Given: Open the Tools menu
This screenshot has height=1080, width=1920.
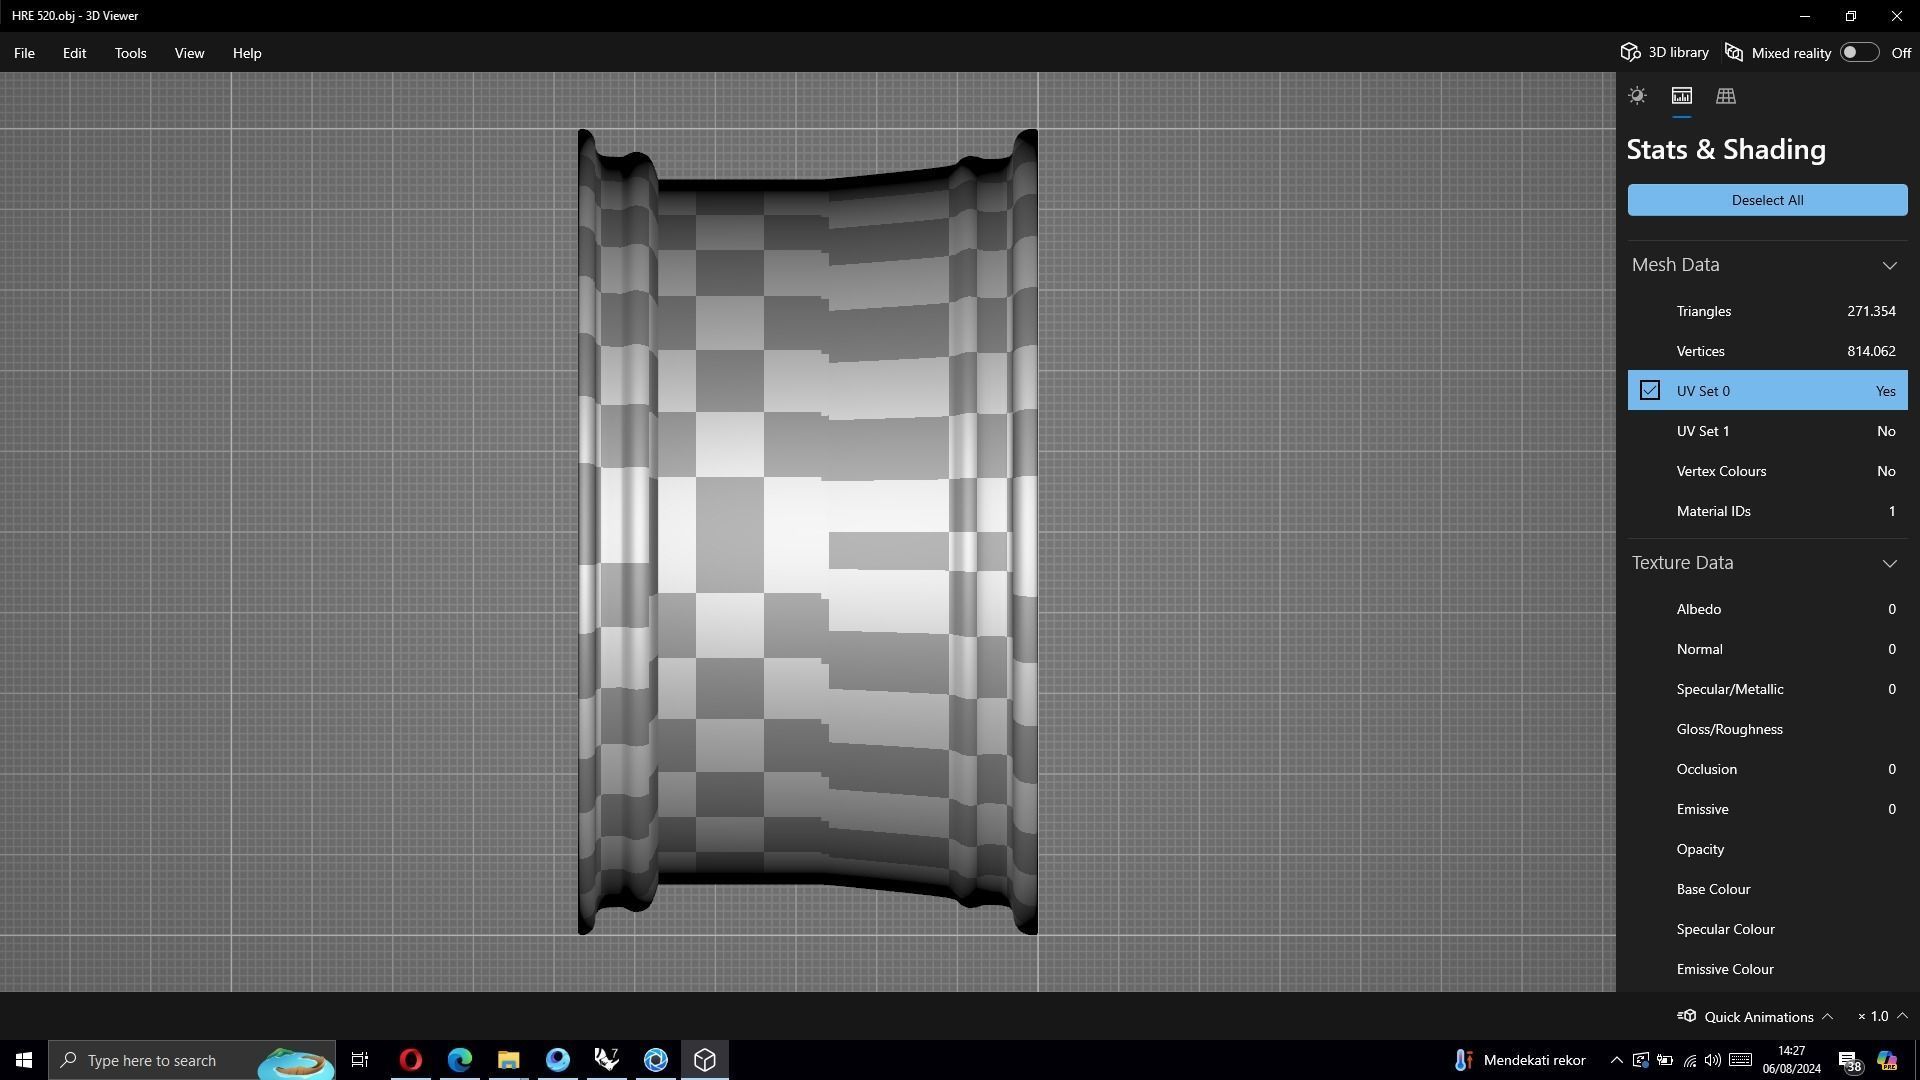Looking at the screenshot, I should pos(130,53).
